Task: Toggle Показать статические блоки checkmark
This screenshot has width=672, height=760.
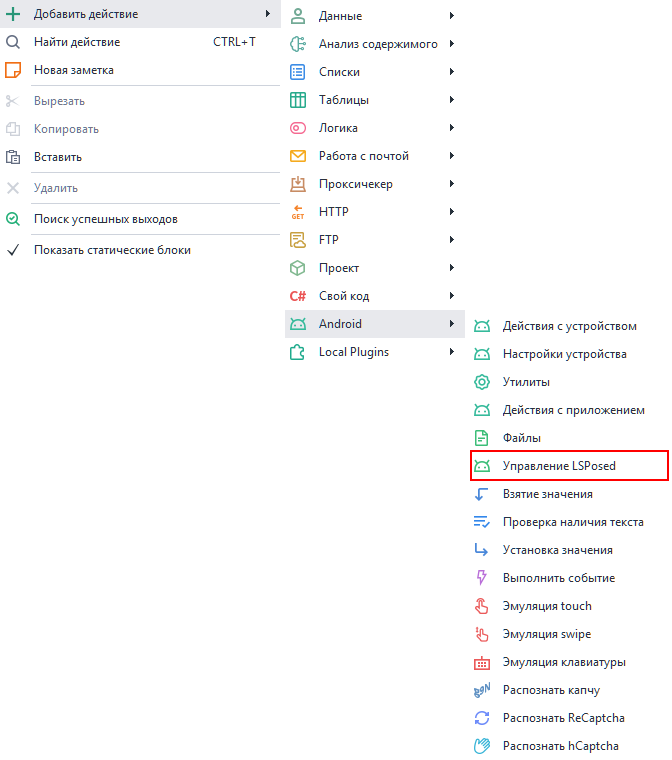Action: [x=13, y=250]
